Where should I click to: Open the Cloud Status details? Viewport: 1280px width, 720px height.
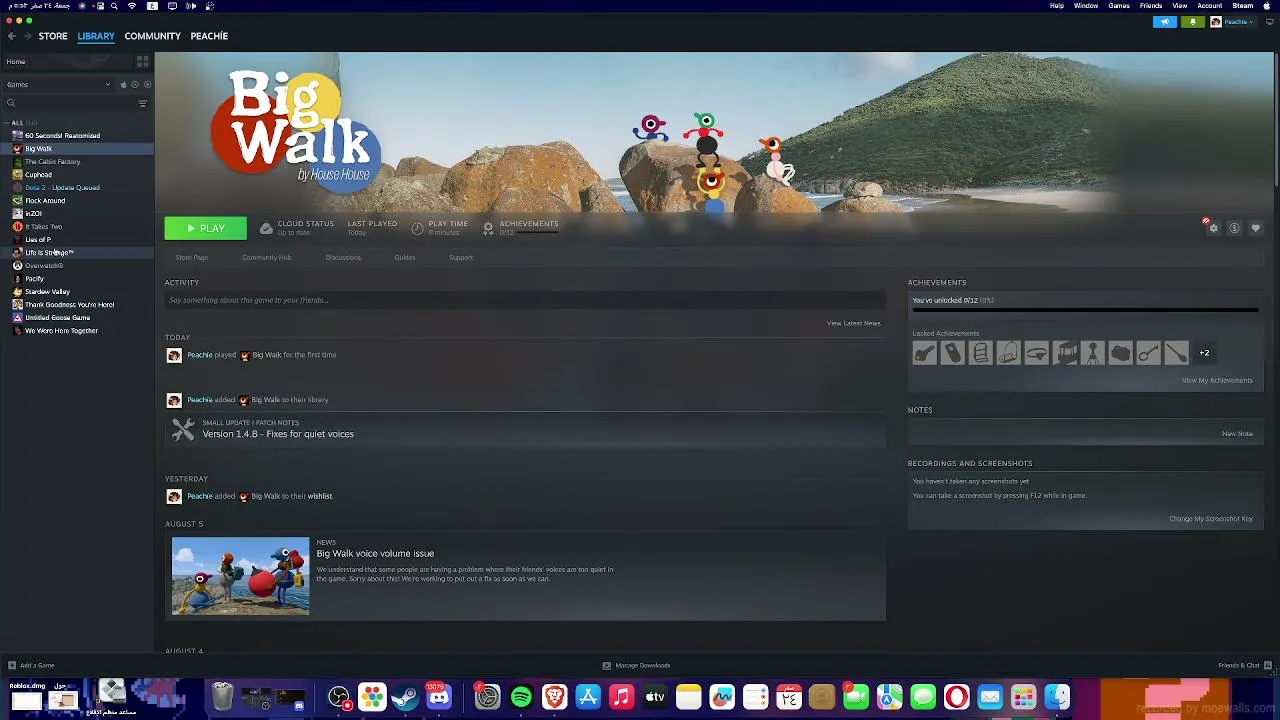(296, 228)
